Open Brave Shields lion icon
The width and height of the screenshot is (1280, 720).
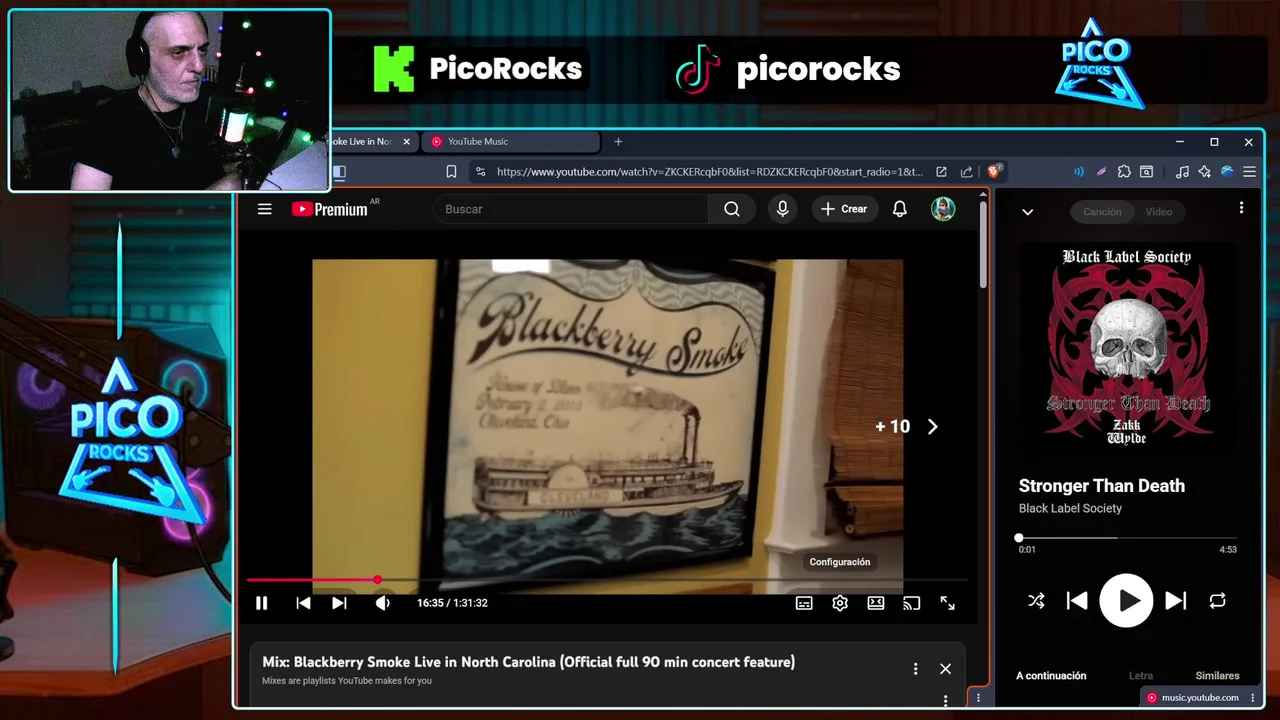pos(994,171)
